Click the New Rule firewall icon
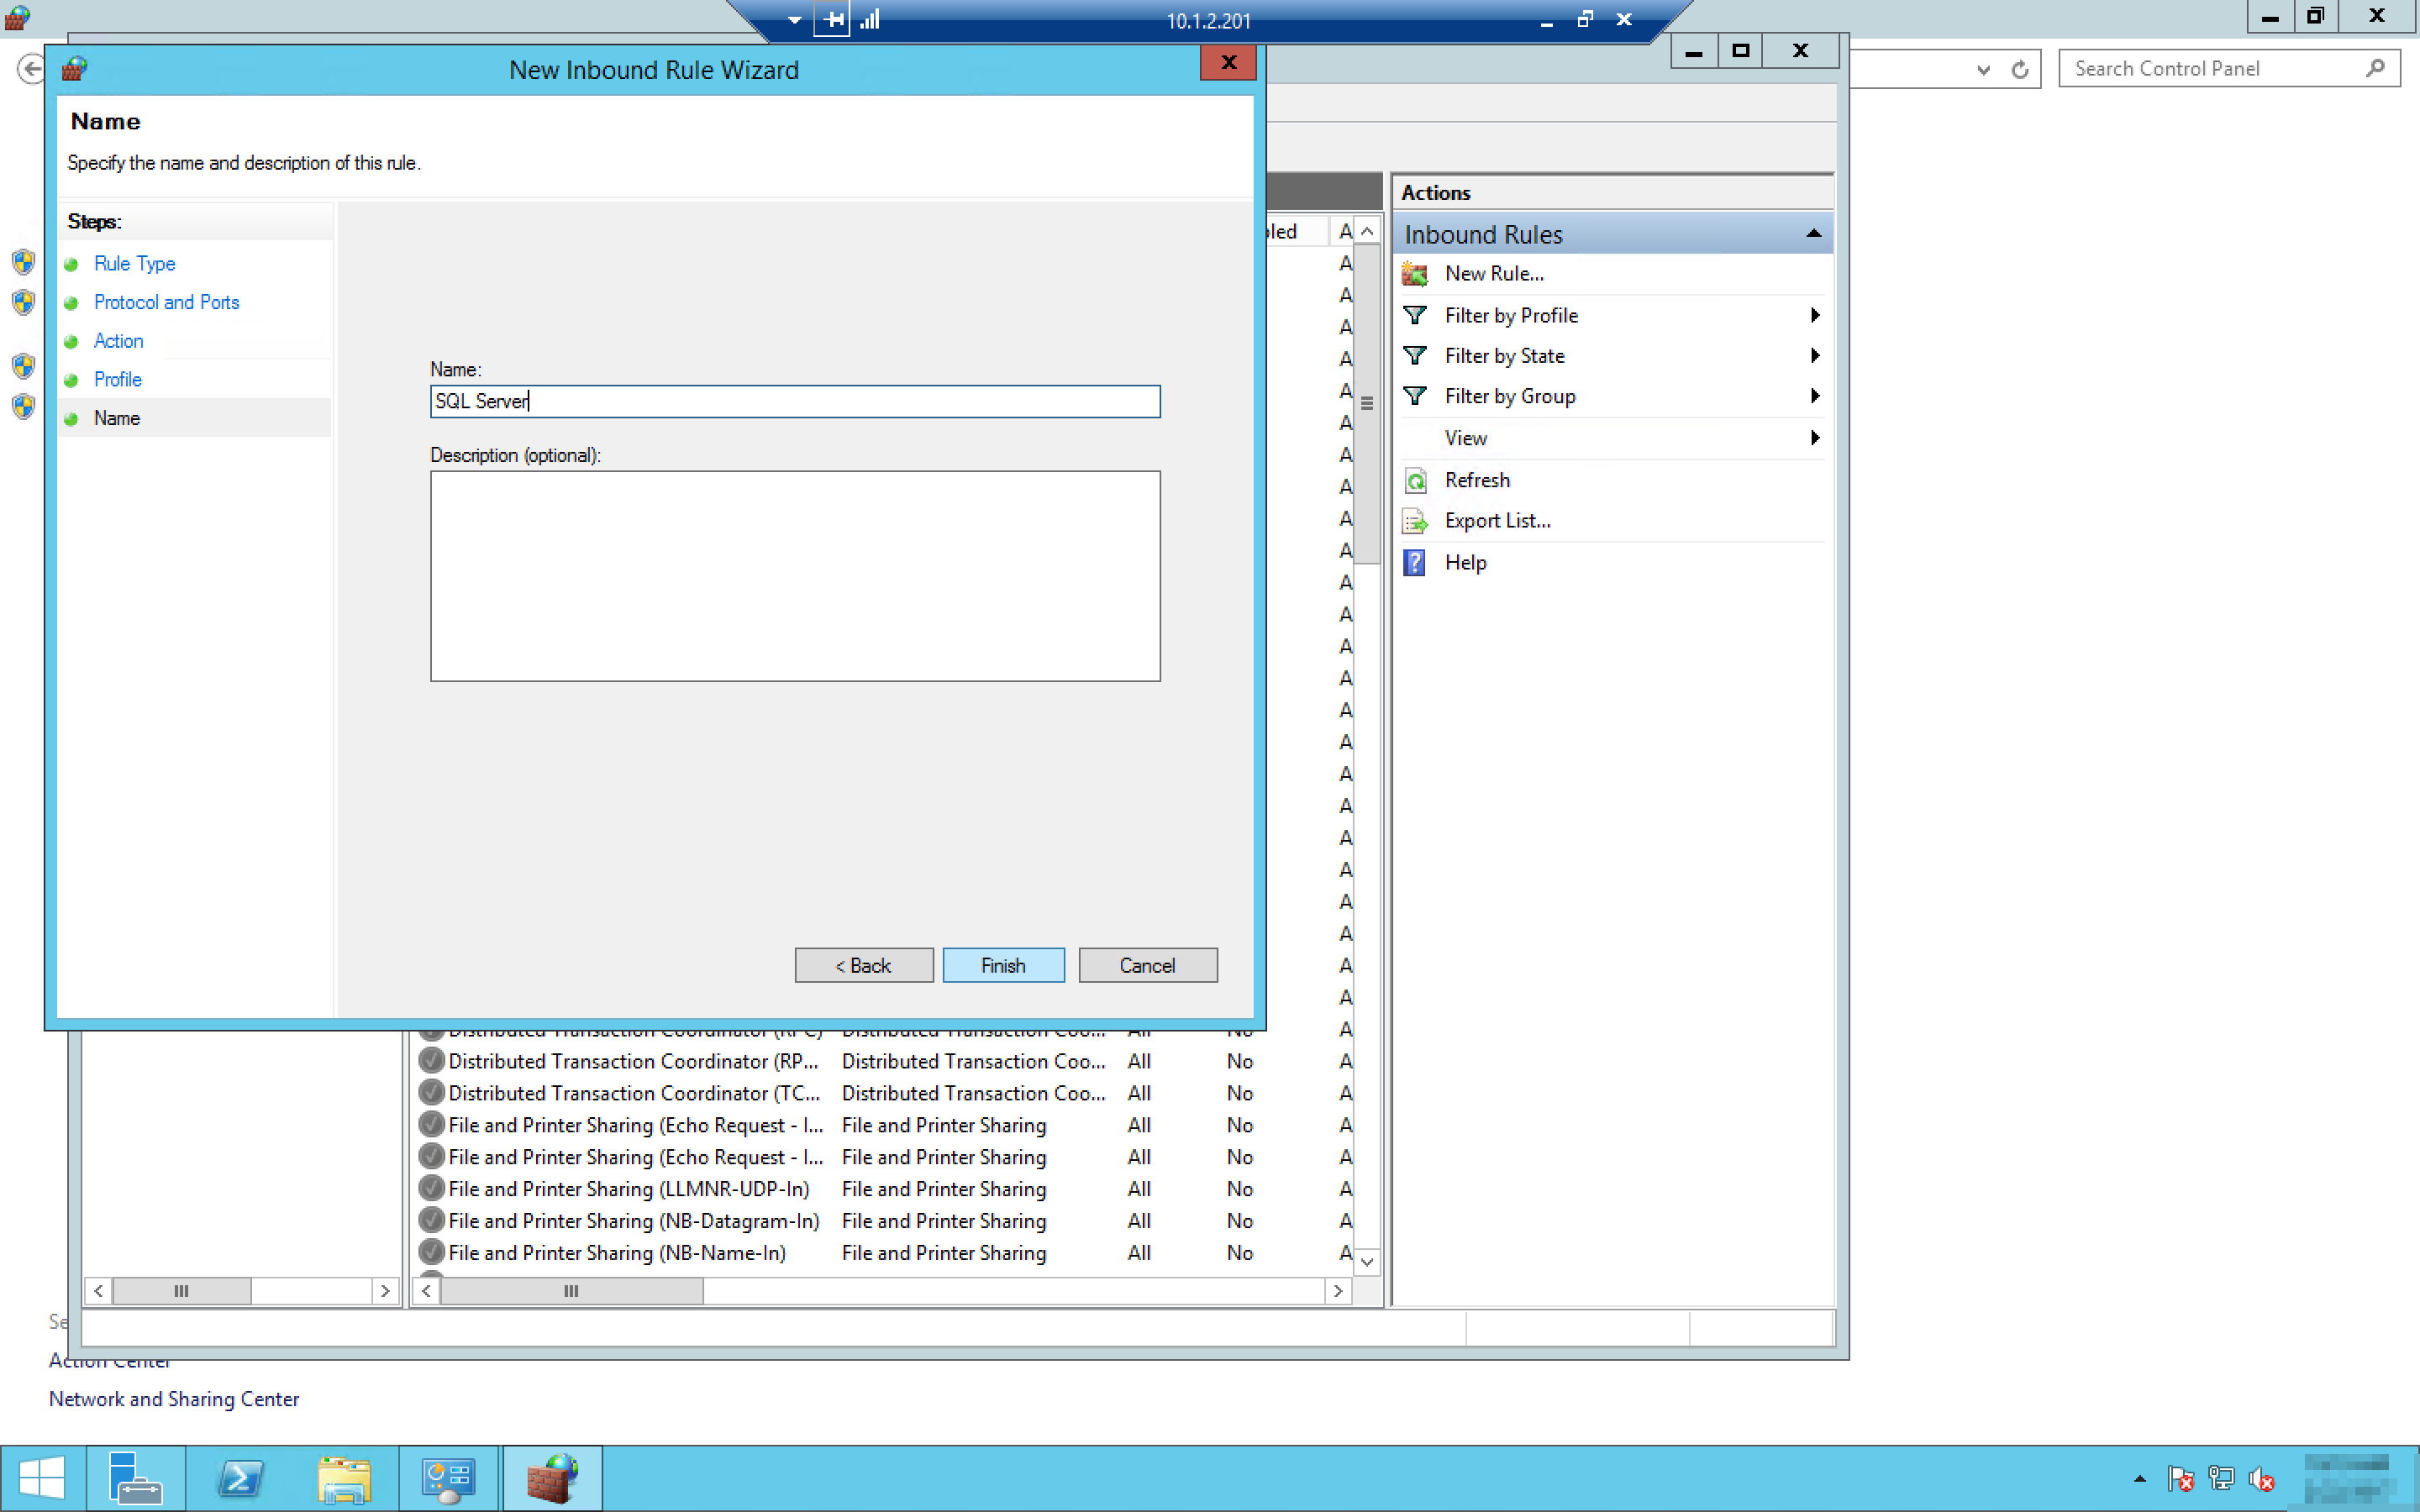Screen dimensions: 2420x1512 pyautogui.click(x=1414, y=273)
